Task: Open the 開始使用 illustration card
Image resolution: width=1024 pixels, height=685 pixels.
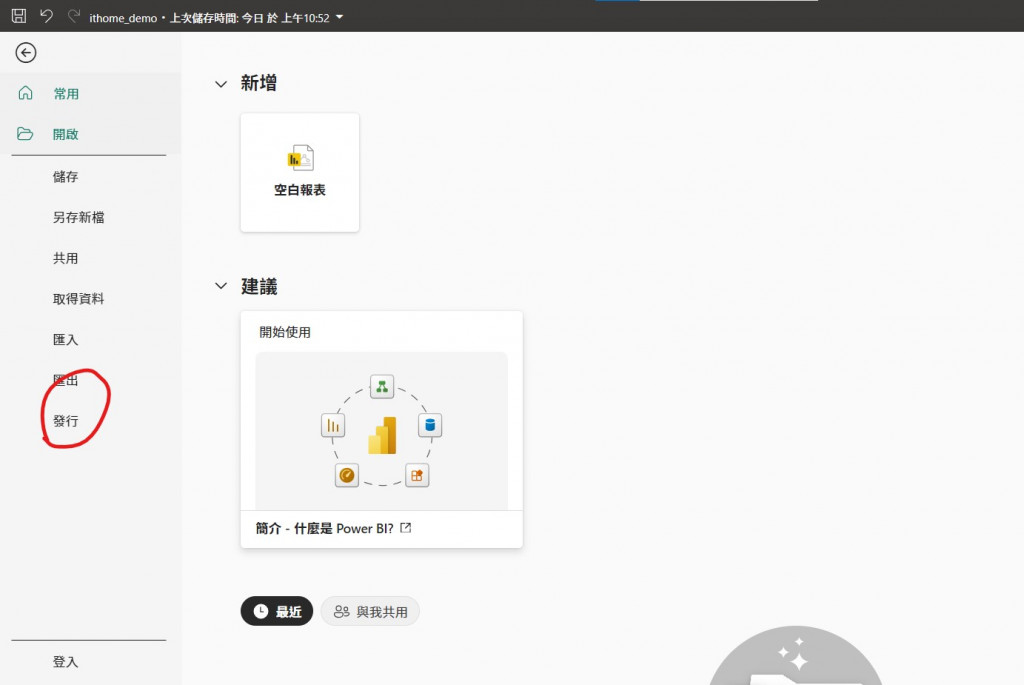Action: pos(381,431)
